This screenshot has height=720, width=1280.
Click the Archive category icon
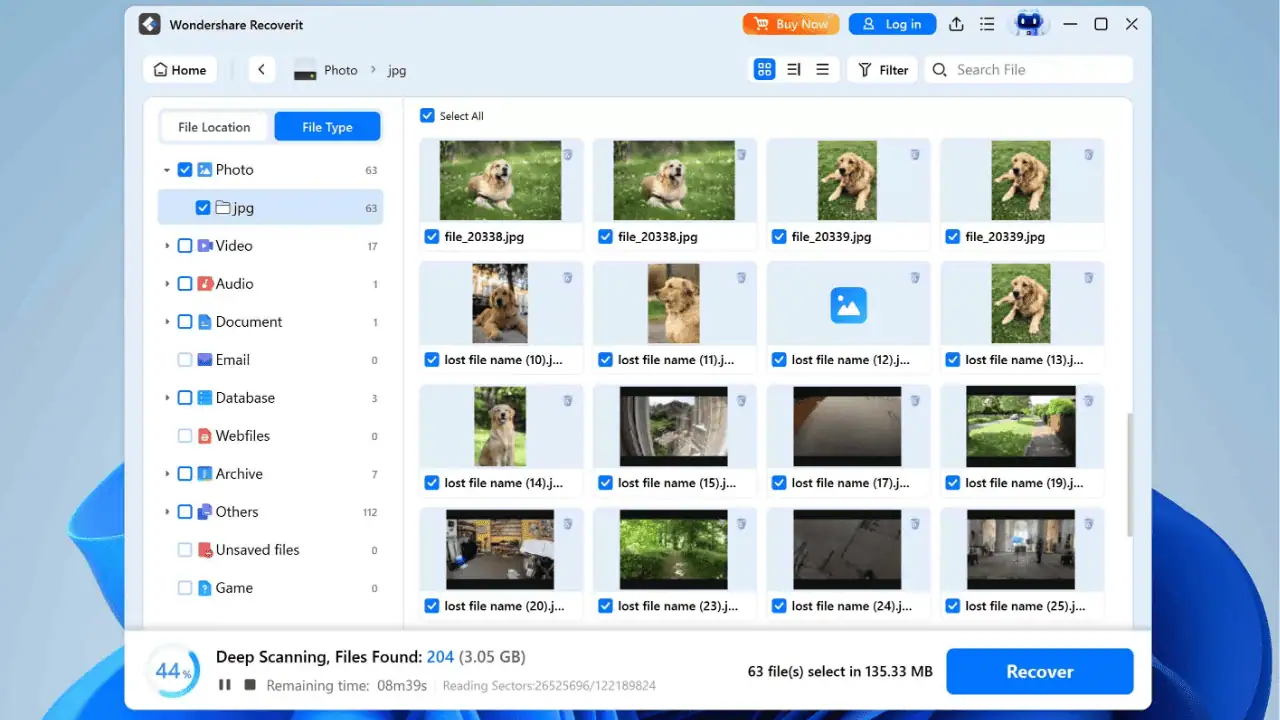pos(204,474)
